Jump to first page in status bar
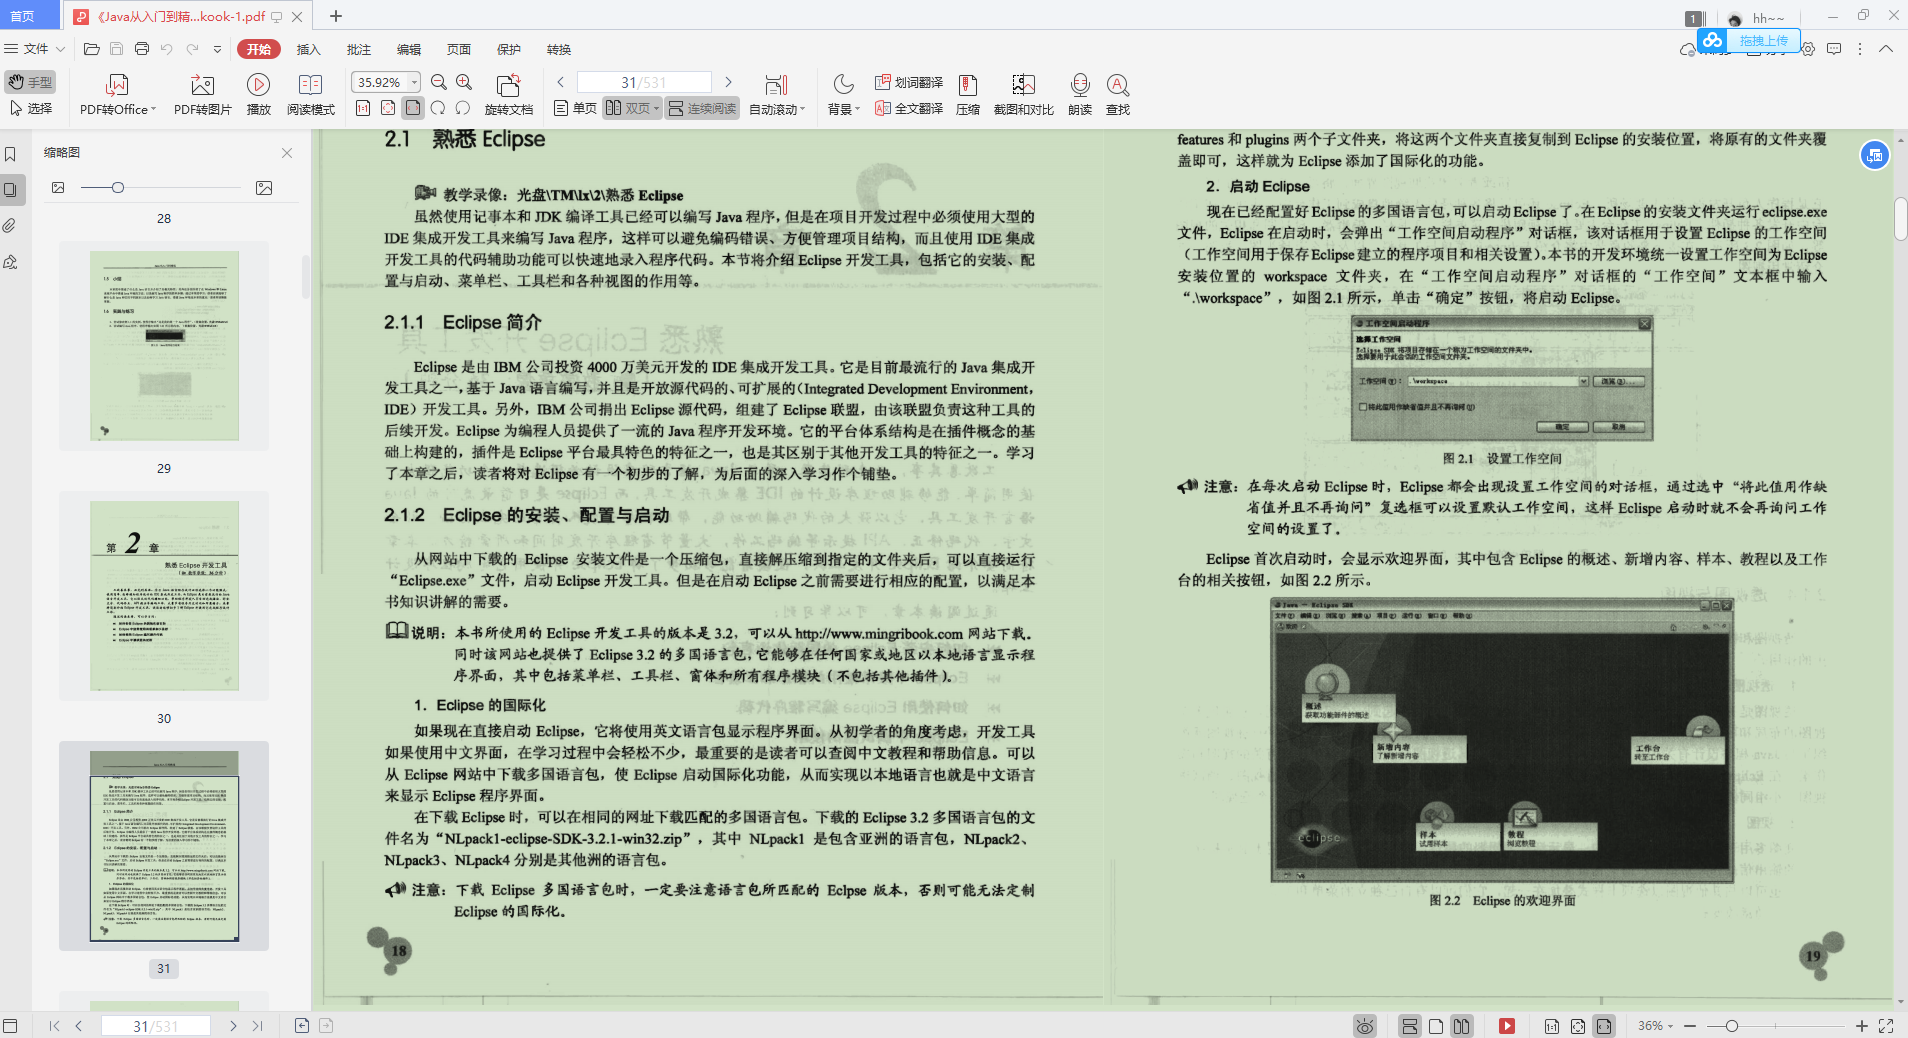Image resolution: width=1908 pixels, height=1038 pixels. coord(54,1026)
